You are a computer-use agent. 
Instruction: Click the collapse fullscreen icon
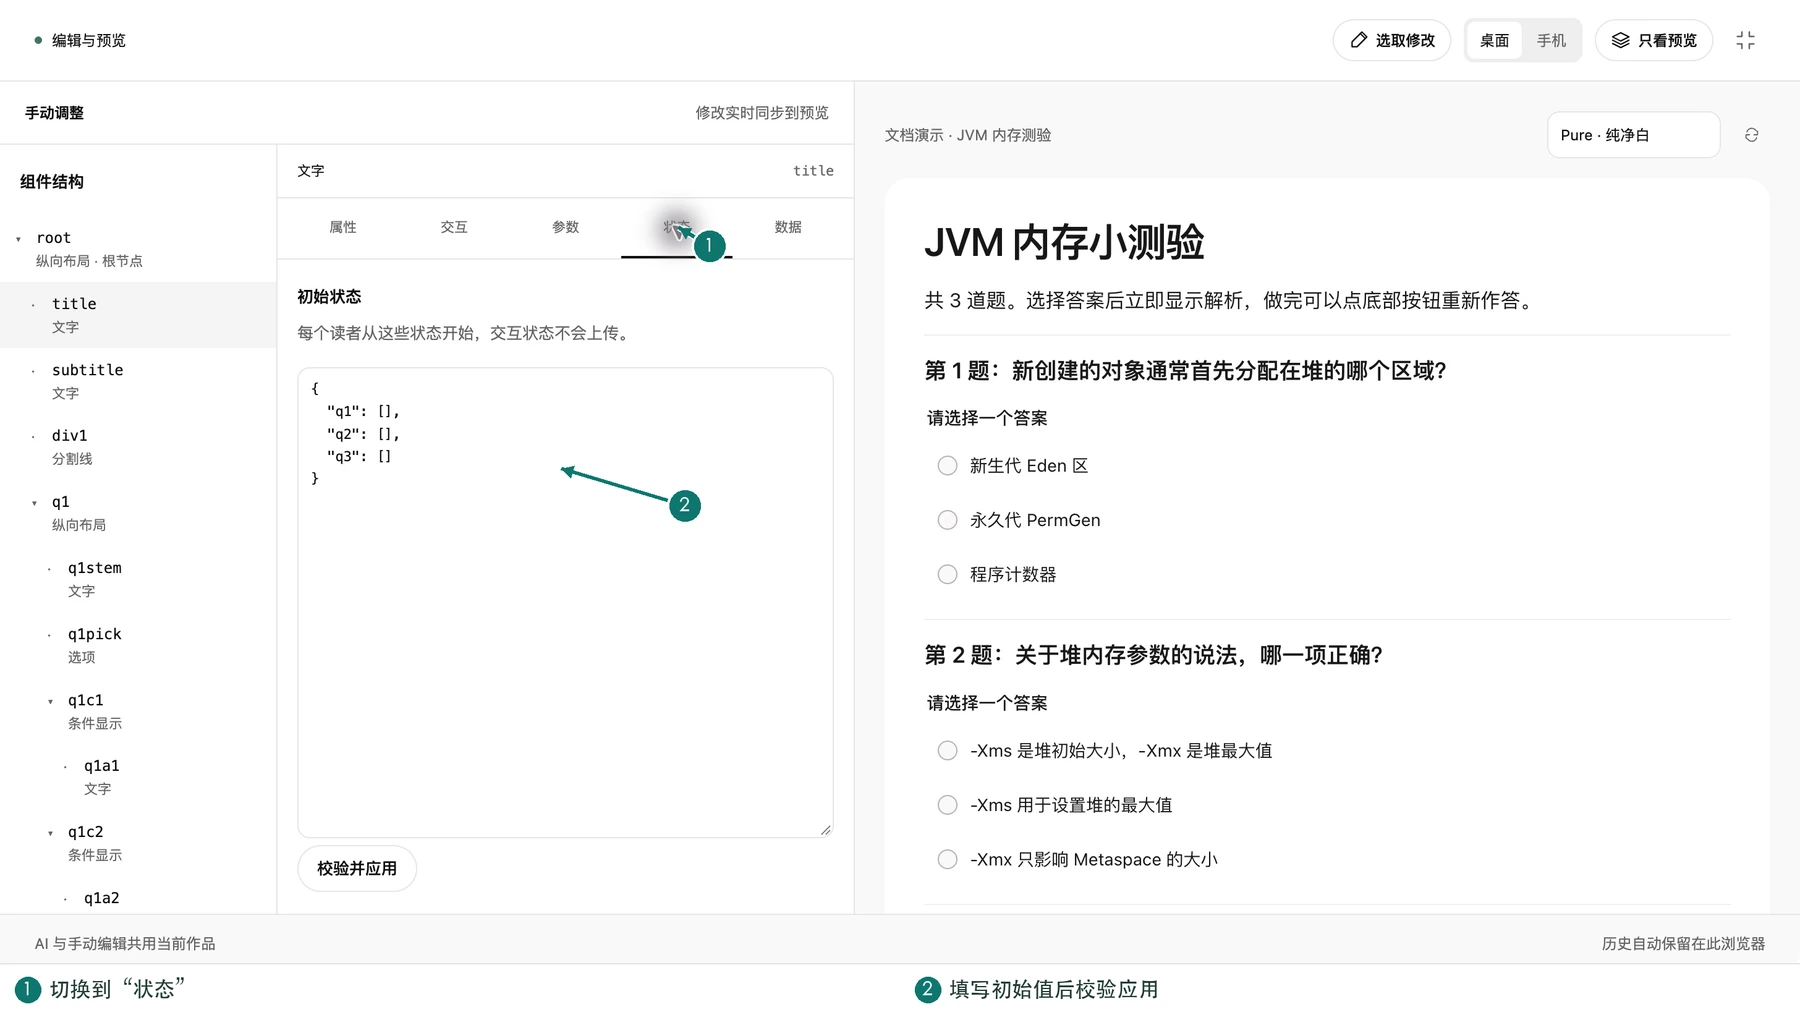pyautogui.click(x=1746, y=41)
